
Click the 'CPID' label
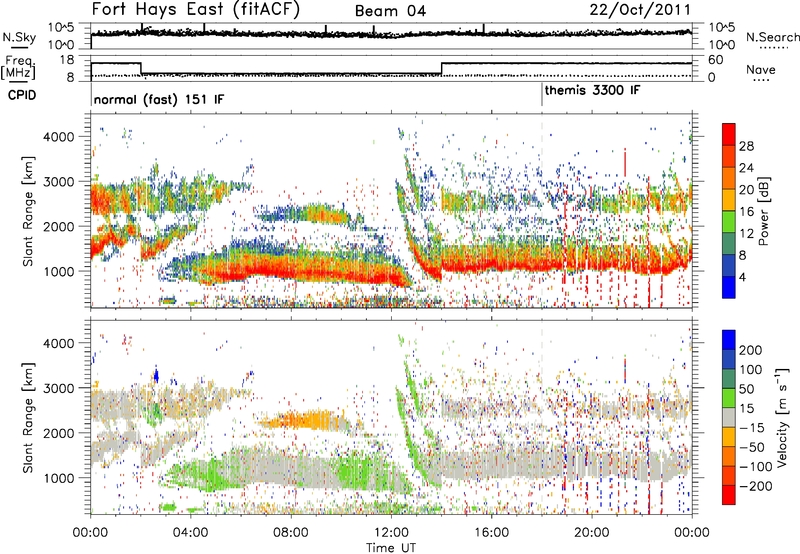[22, 95]
